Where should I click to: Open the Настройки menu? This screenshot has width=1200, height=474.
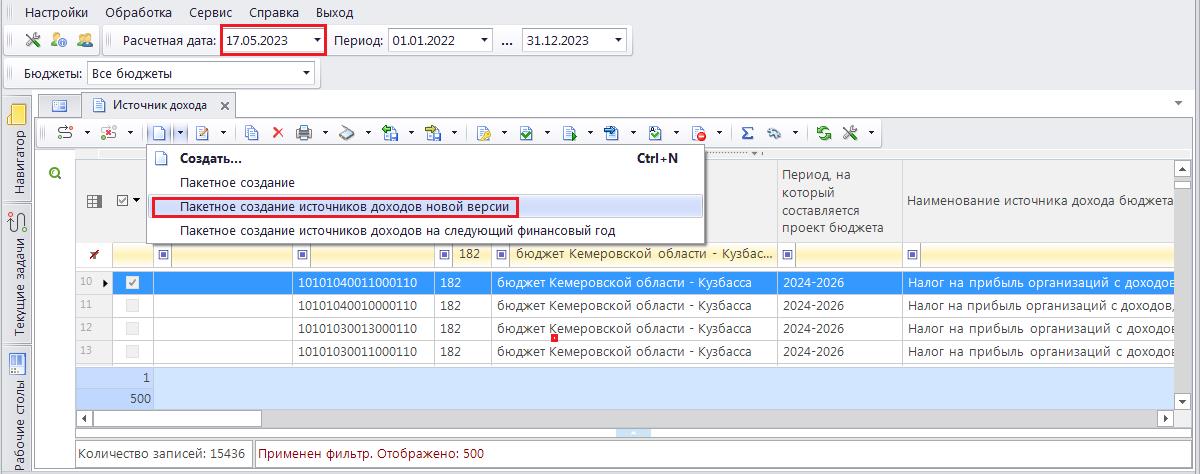(x=56, y=12)
